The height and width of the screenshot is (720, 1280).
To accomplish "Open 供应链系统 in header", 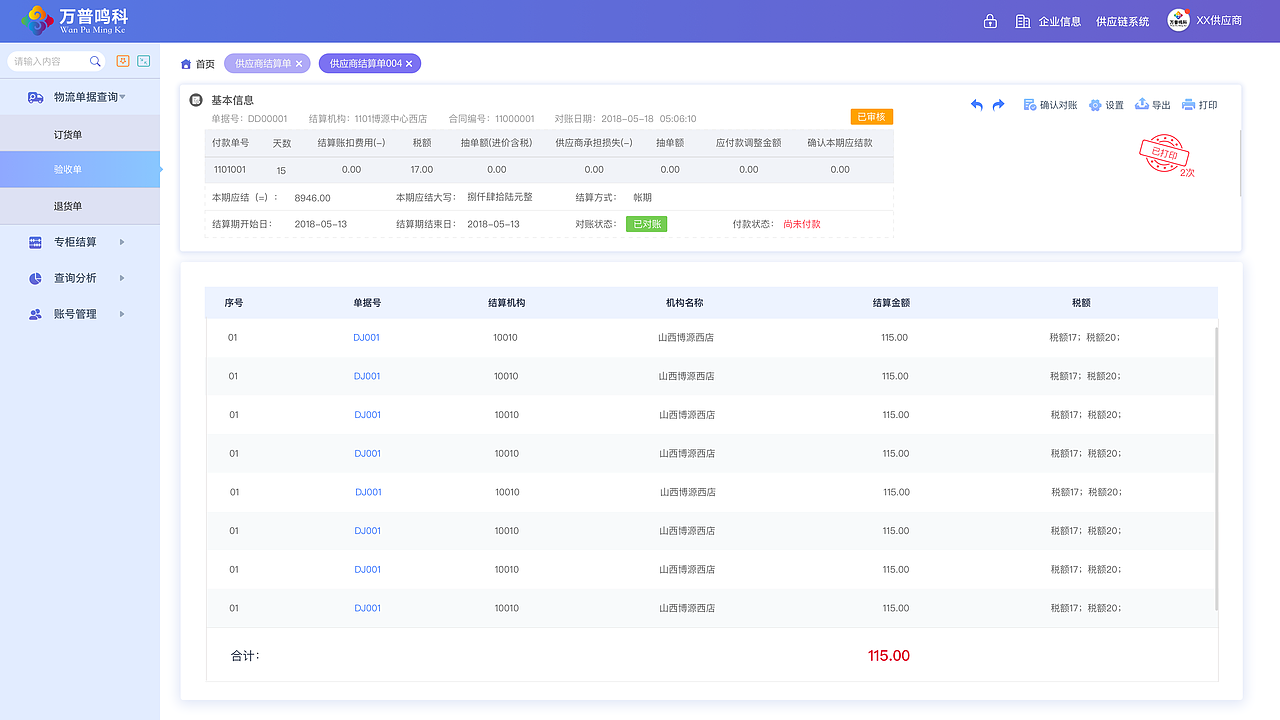I will point(1122,21).
